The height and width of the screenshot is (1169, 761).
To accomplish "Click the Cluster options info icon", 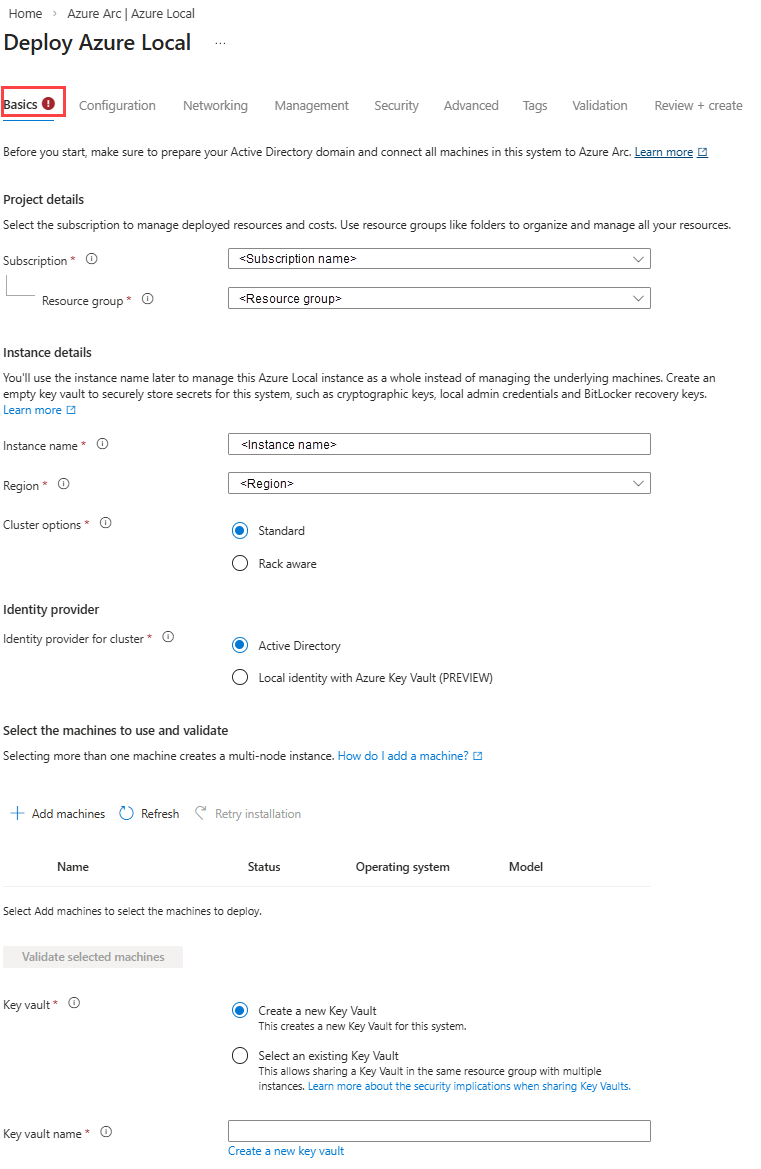I will tap(106, 523).
